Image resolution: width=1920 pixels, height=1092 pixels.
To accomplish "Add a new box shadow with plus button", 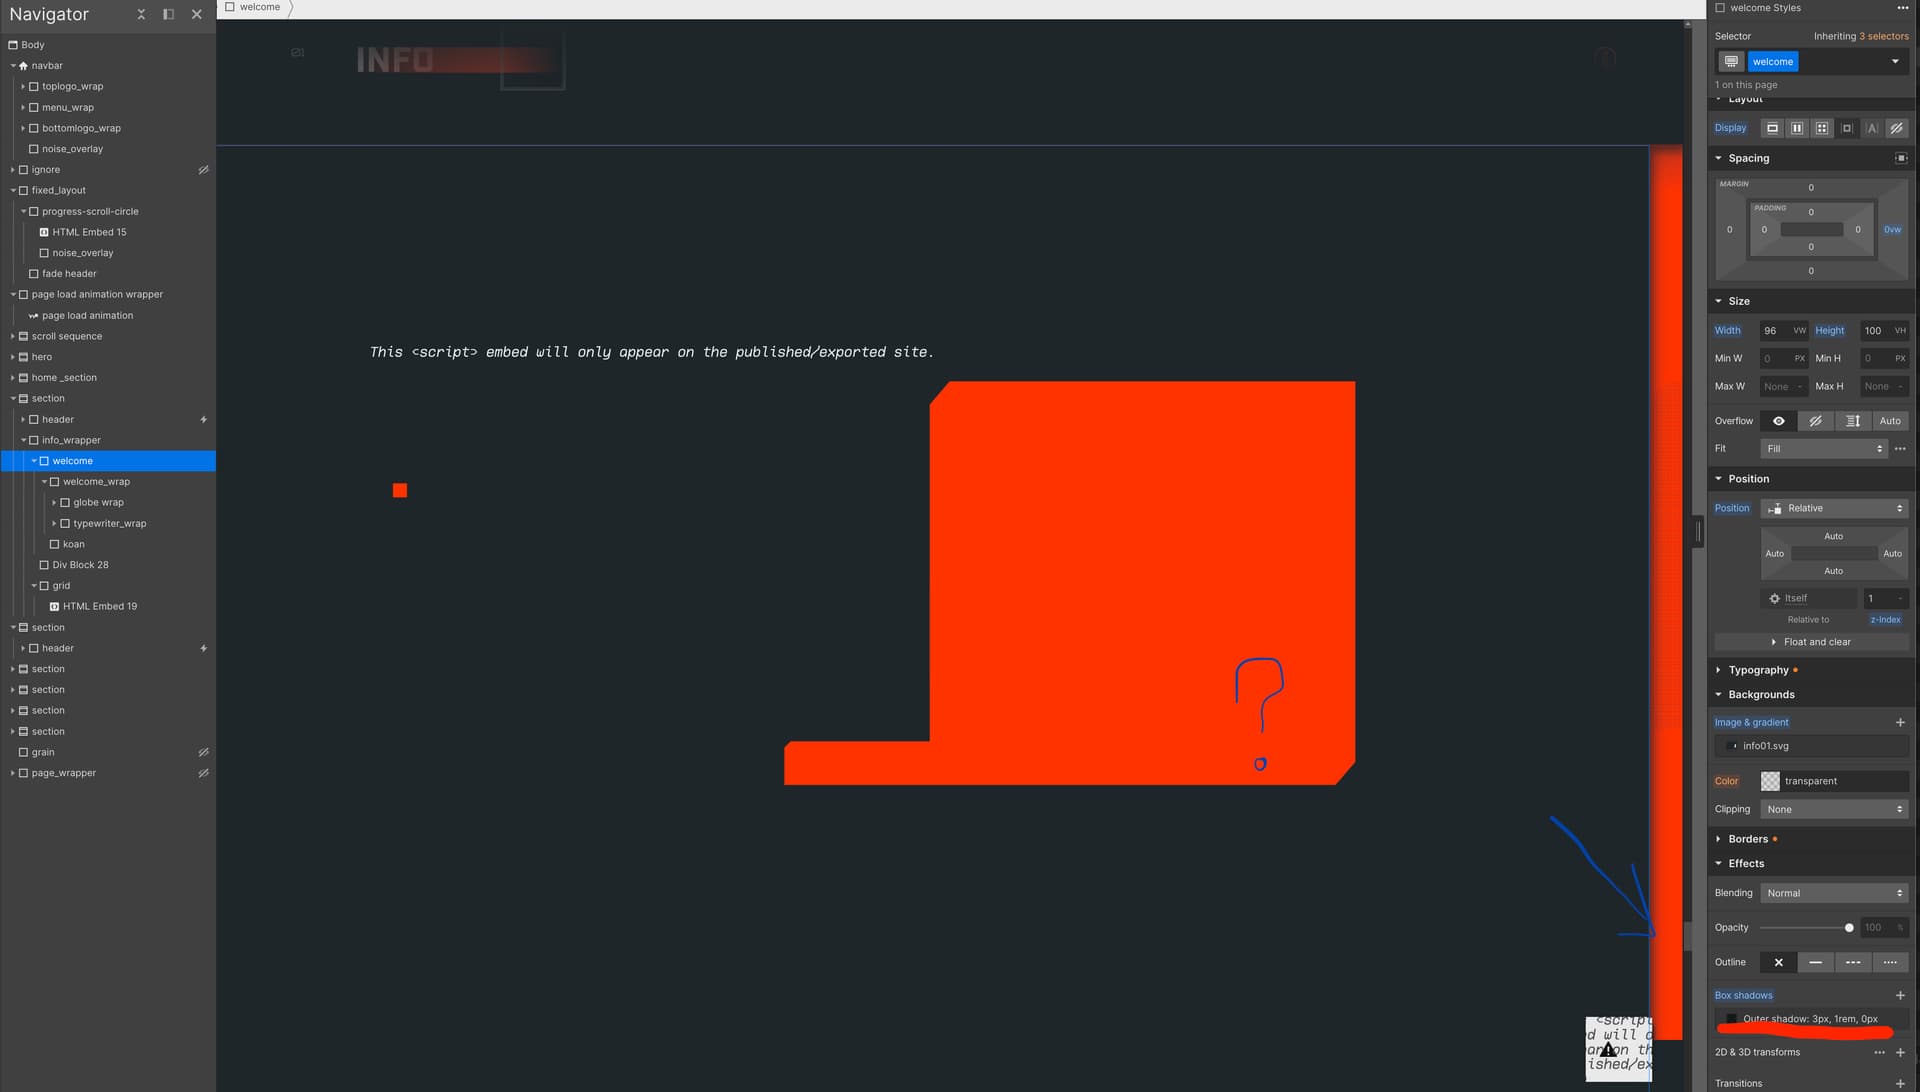I will click(x=1901, y=995).
